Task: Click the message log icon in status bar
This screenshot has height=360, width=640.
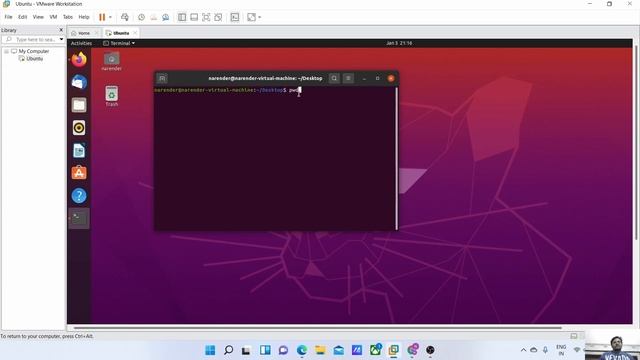Action: [x=574, y=336]
